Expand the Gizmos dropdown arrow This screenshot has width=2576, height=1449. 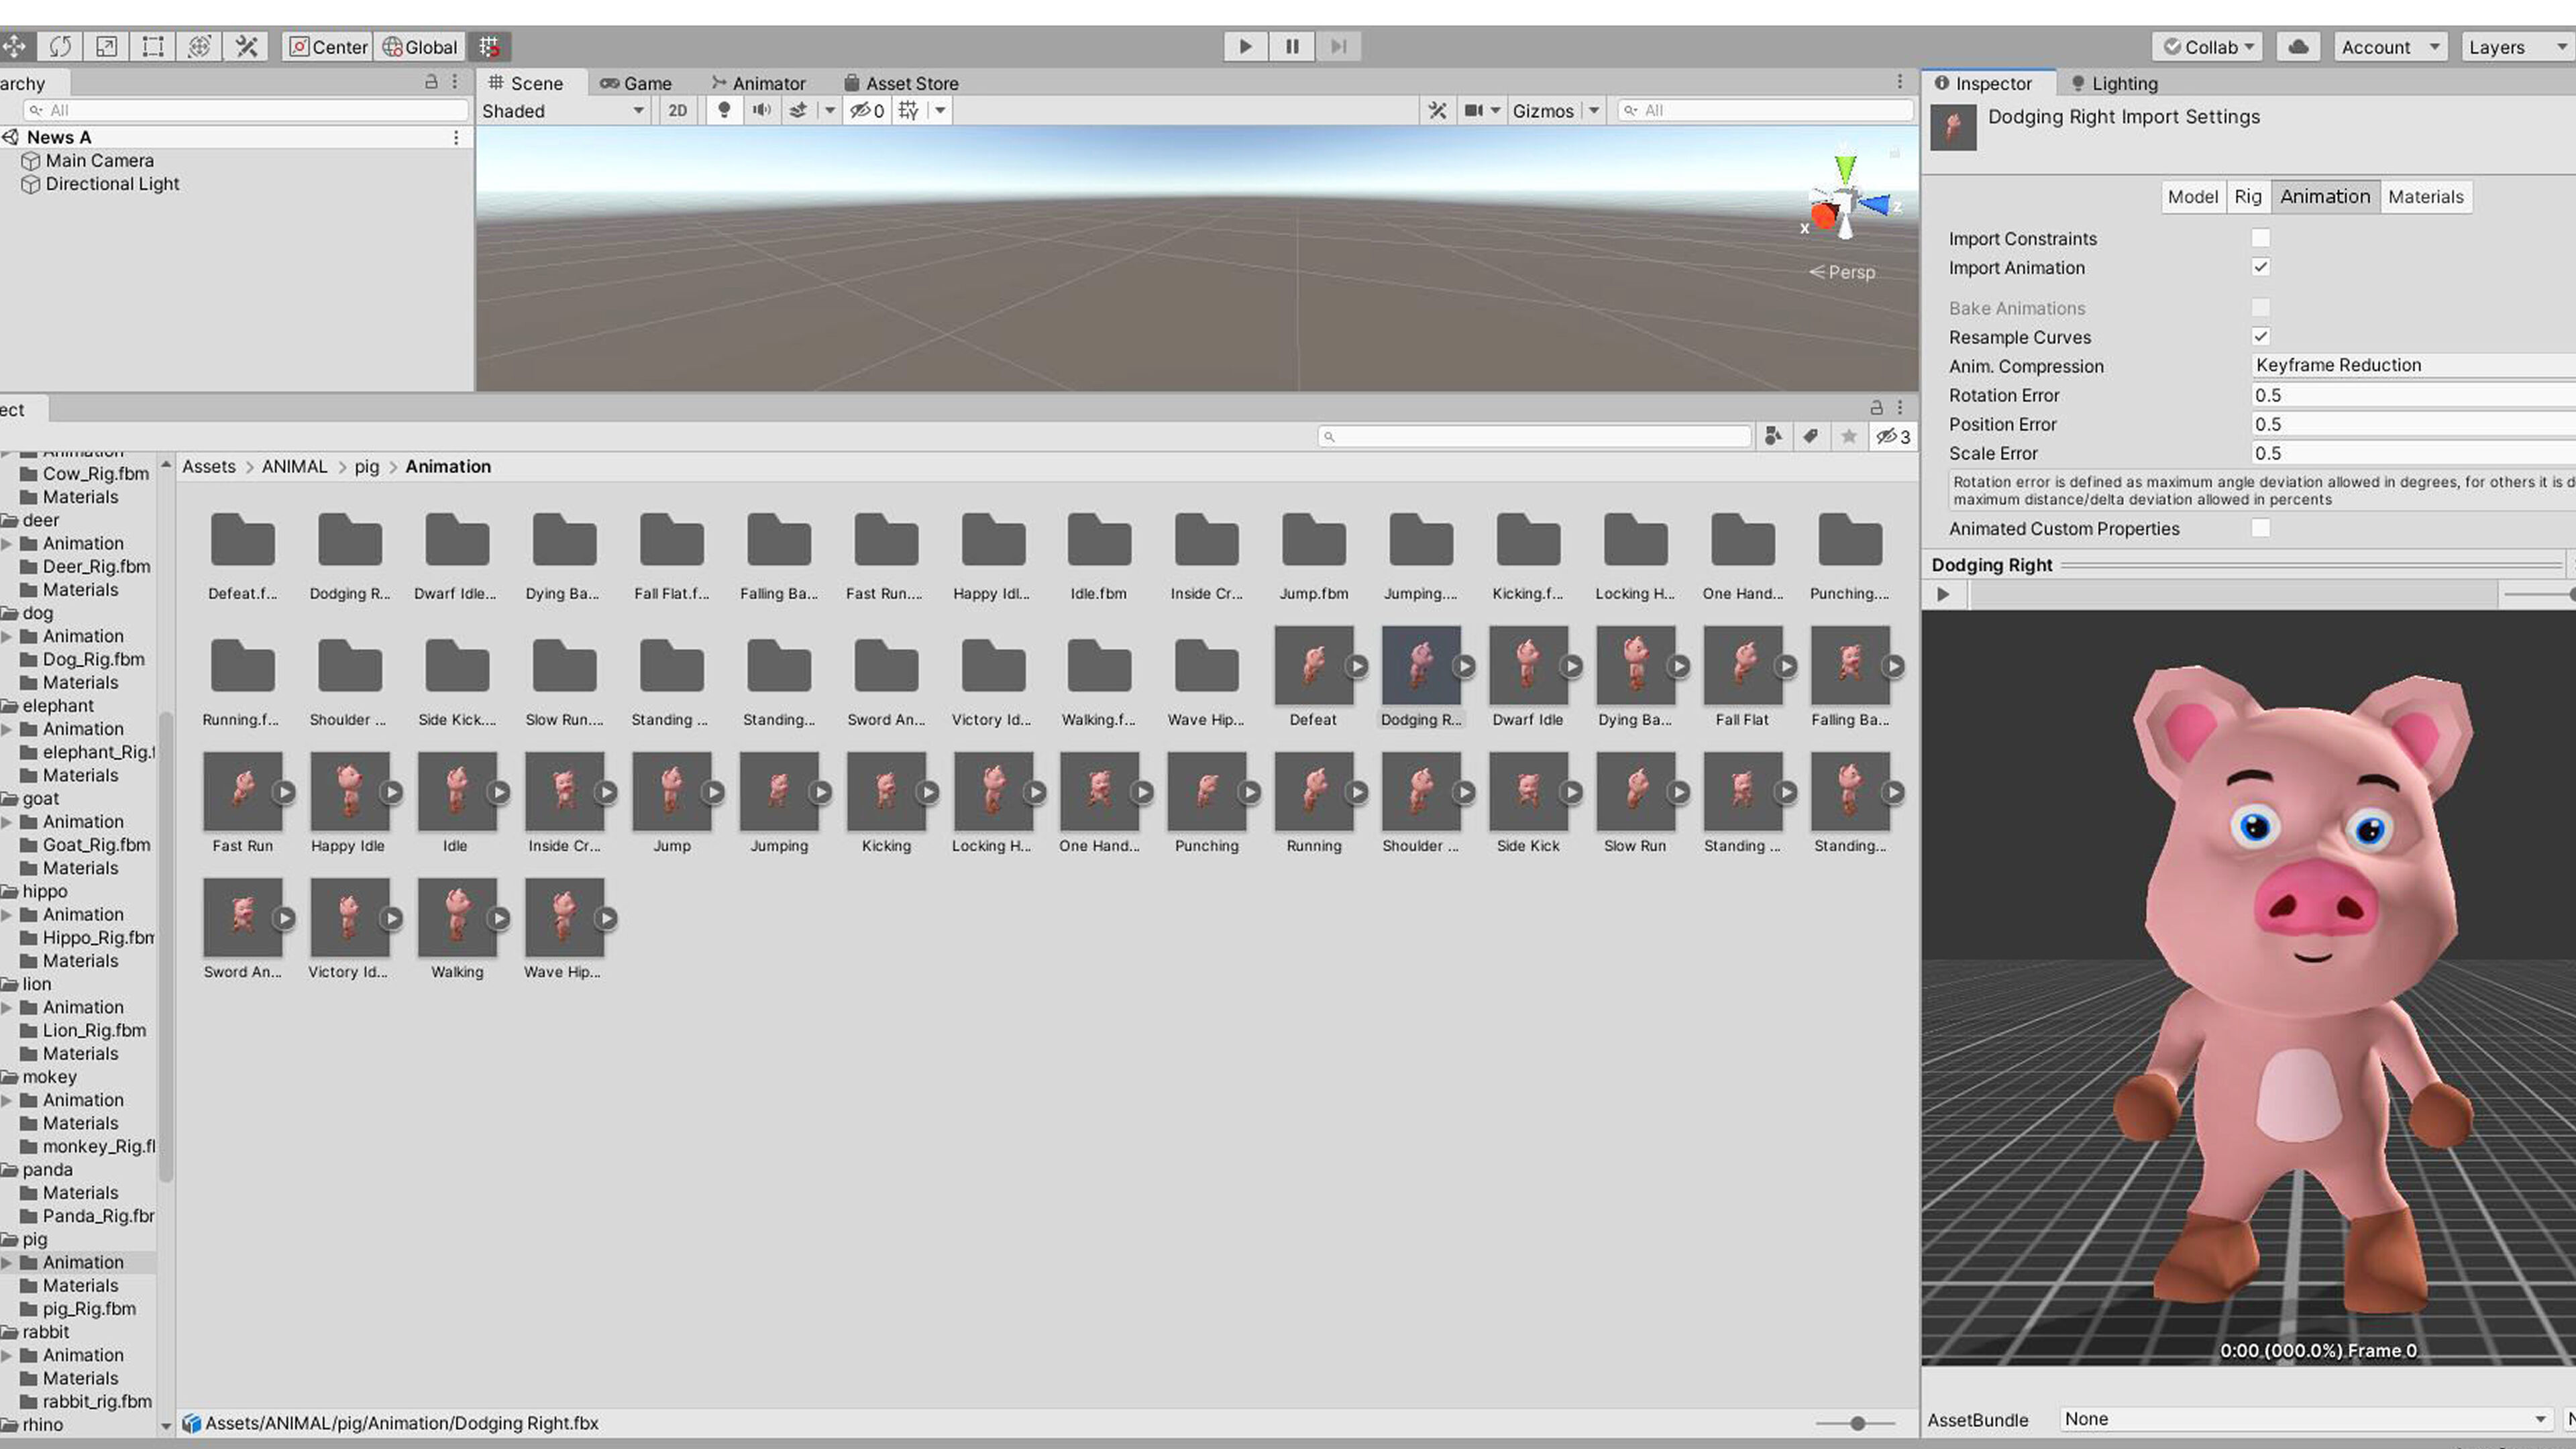[1594, 110]
